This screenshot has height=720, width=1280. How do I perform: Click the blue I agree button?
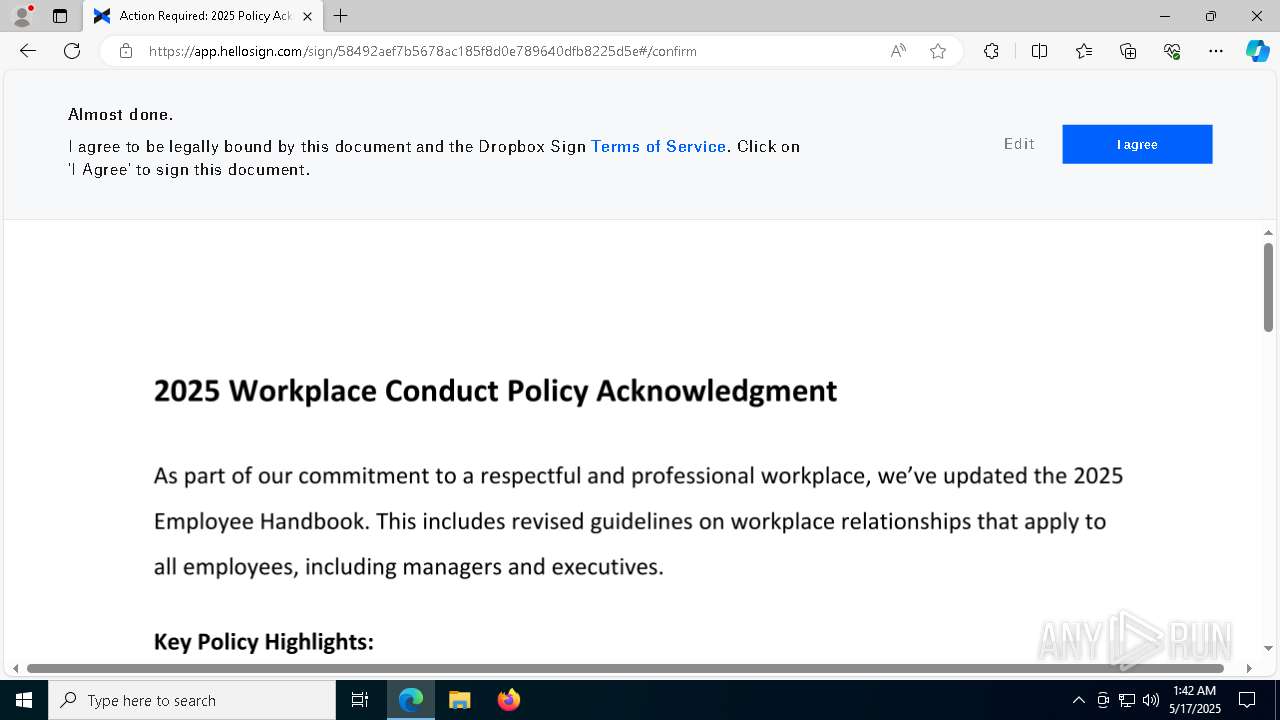point(1137,144)
